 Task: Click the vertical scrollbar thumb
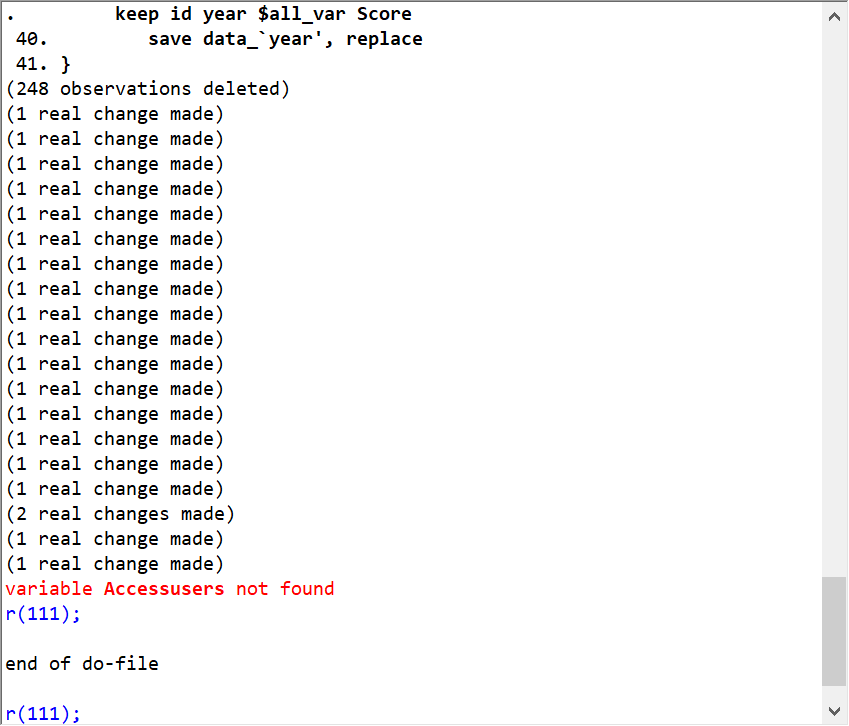coord(834,630)
